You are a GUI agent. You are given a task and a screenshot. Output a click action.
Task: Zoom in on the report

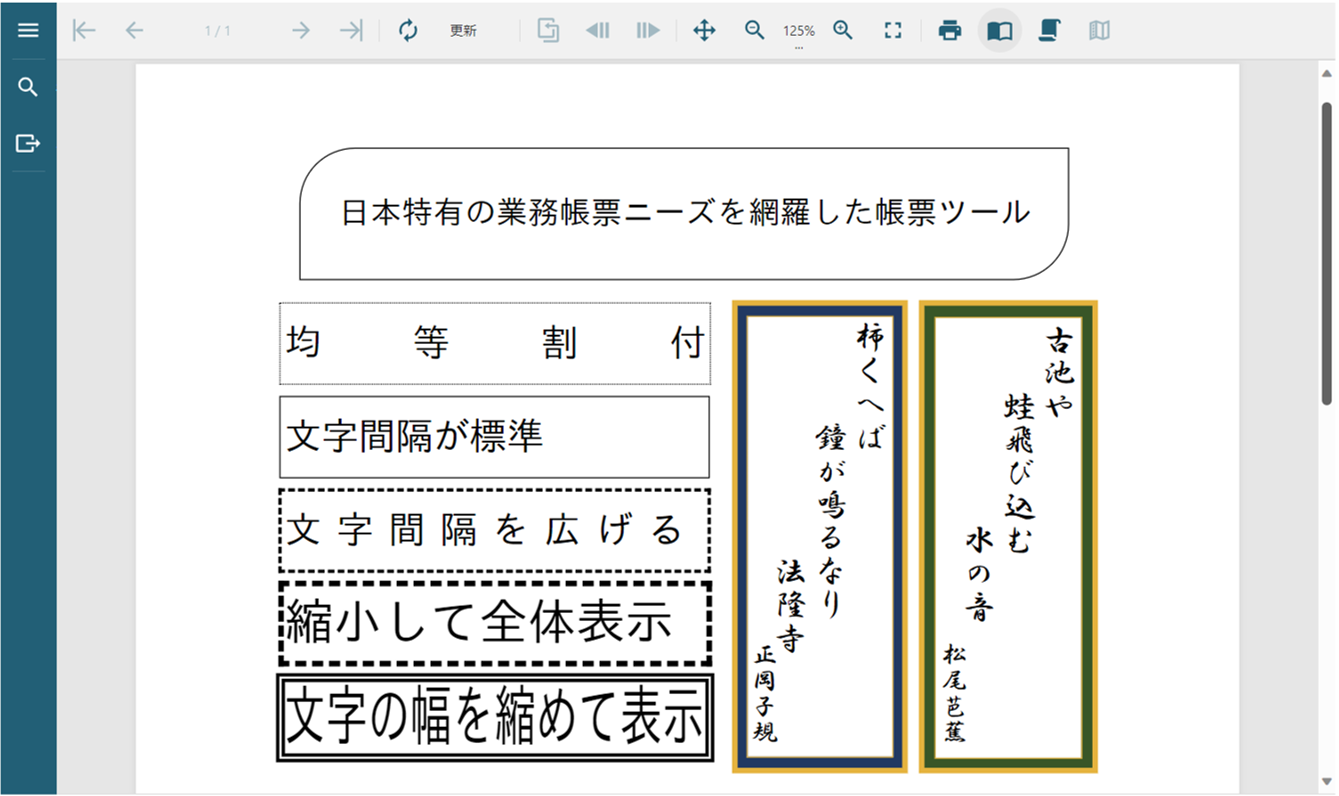[843, 30]
